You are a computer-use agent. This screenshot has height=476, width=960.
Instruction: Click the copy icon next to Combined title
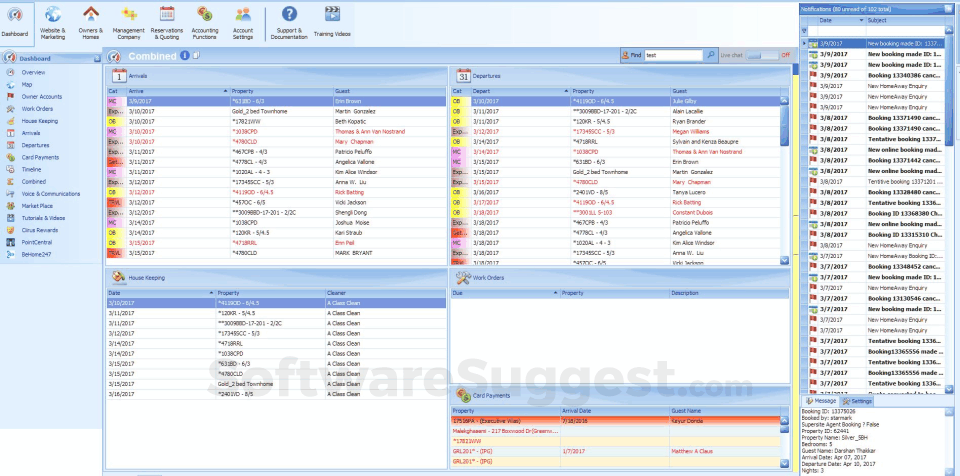(x=196, y=56)
